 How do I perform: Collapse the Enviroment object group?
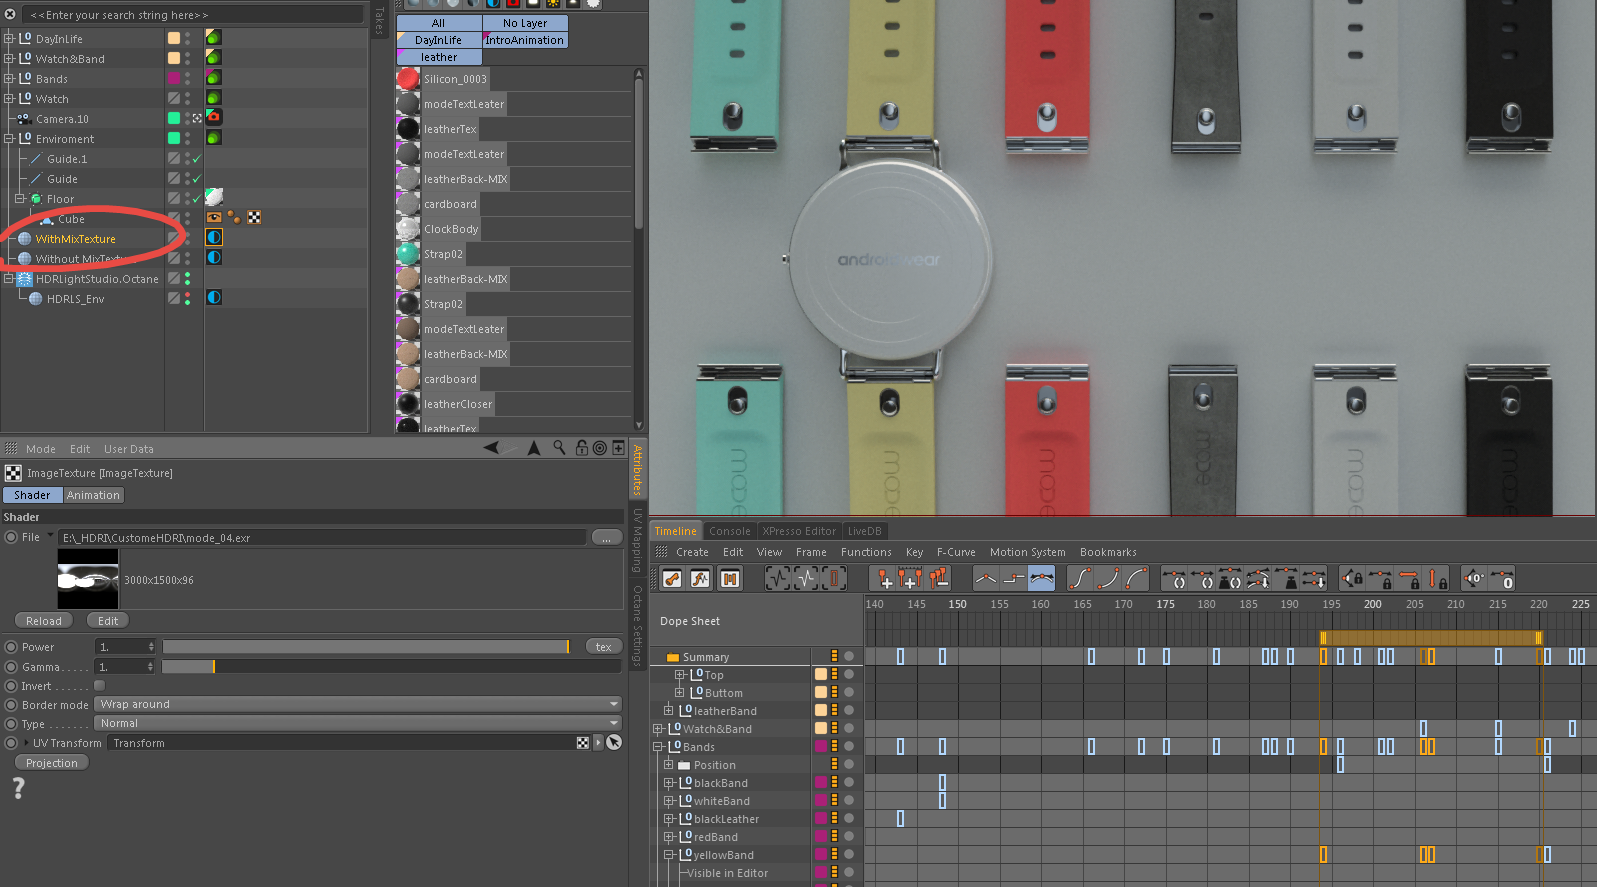coord(9,139)
